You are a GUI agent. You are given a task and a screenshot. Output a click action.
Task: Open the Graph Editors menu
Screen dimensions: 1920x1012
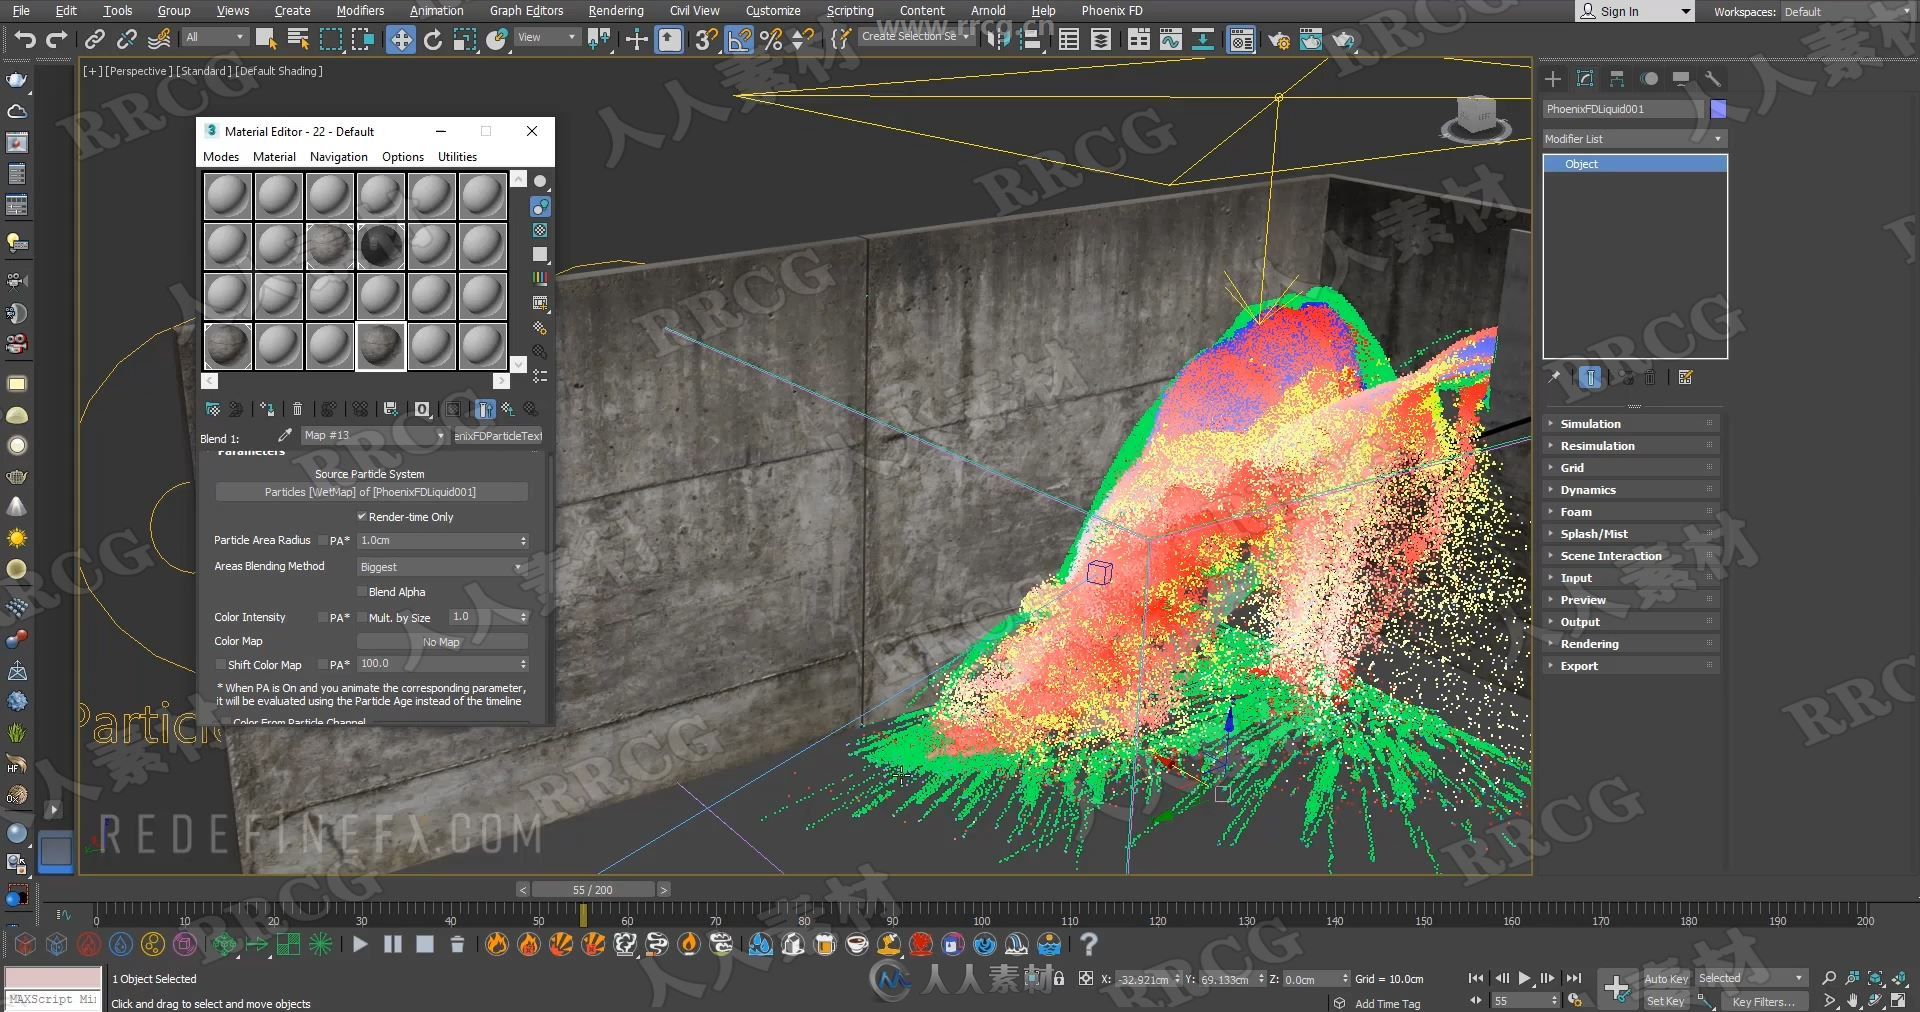(x=526, y=11)
